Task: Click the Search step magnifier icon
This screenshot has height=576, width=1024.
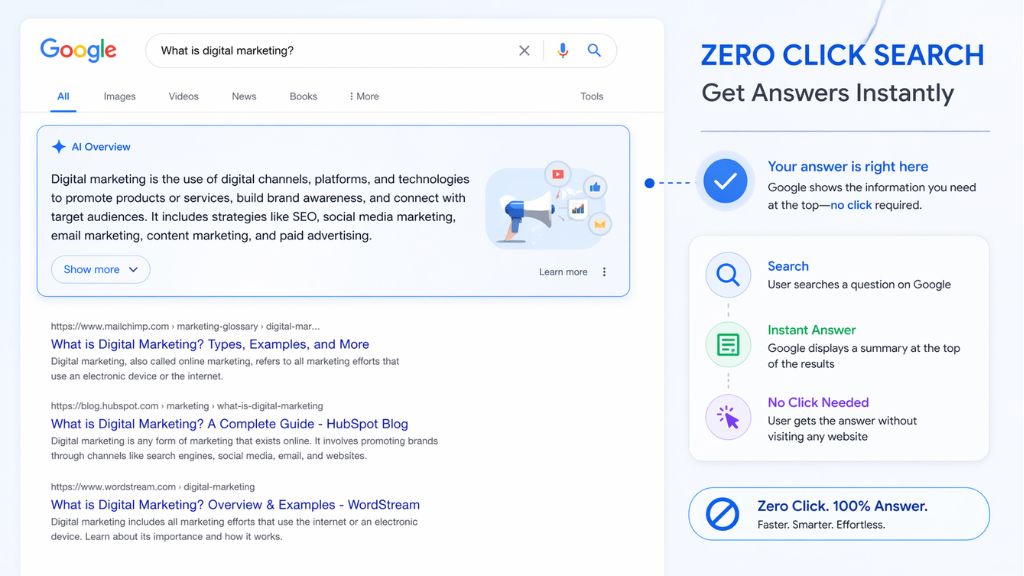Action: click(728, 275)
